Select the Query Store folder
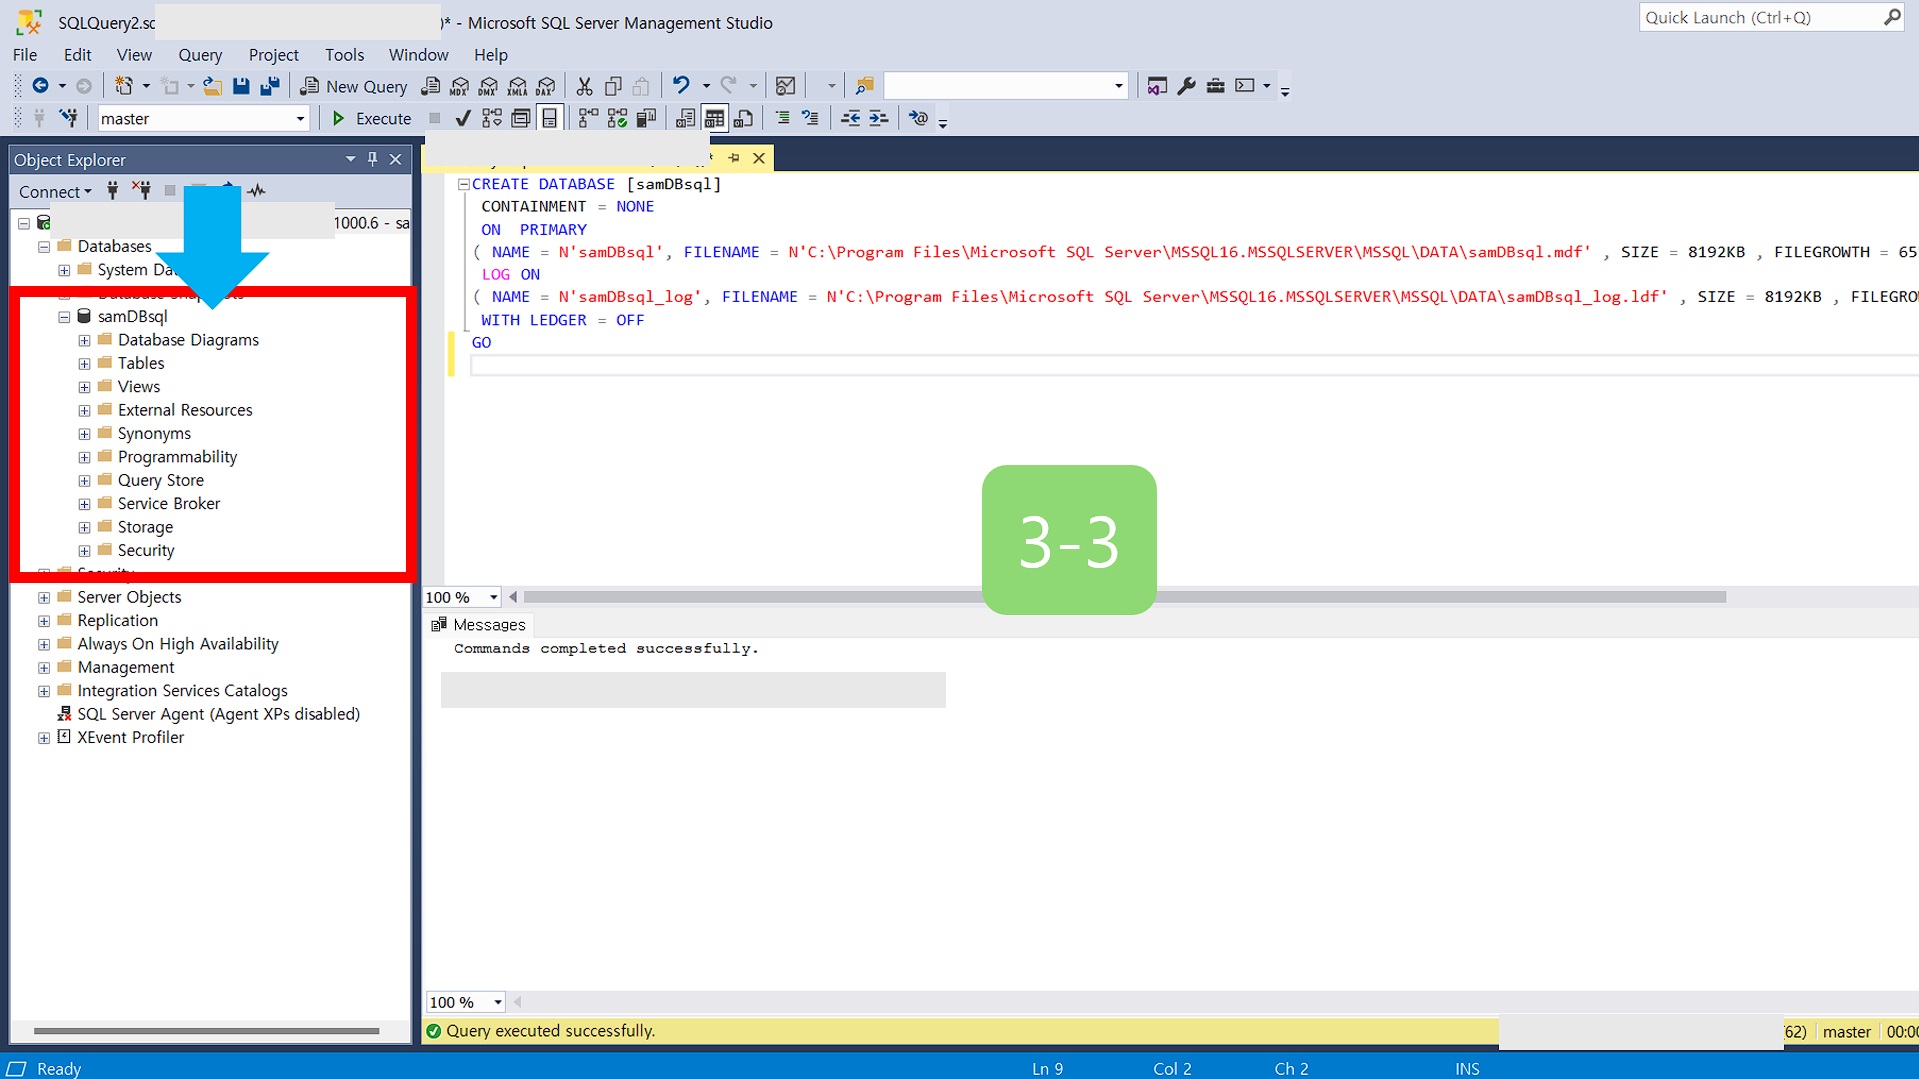This screenshot has height=1079, width=1919. [160, 480]
